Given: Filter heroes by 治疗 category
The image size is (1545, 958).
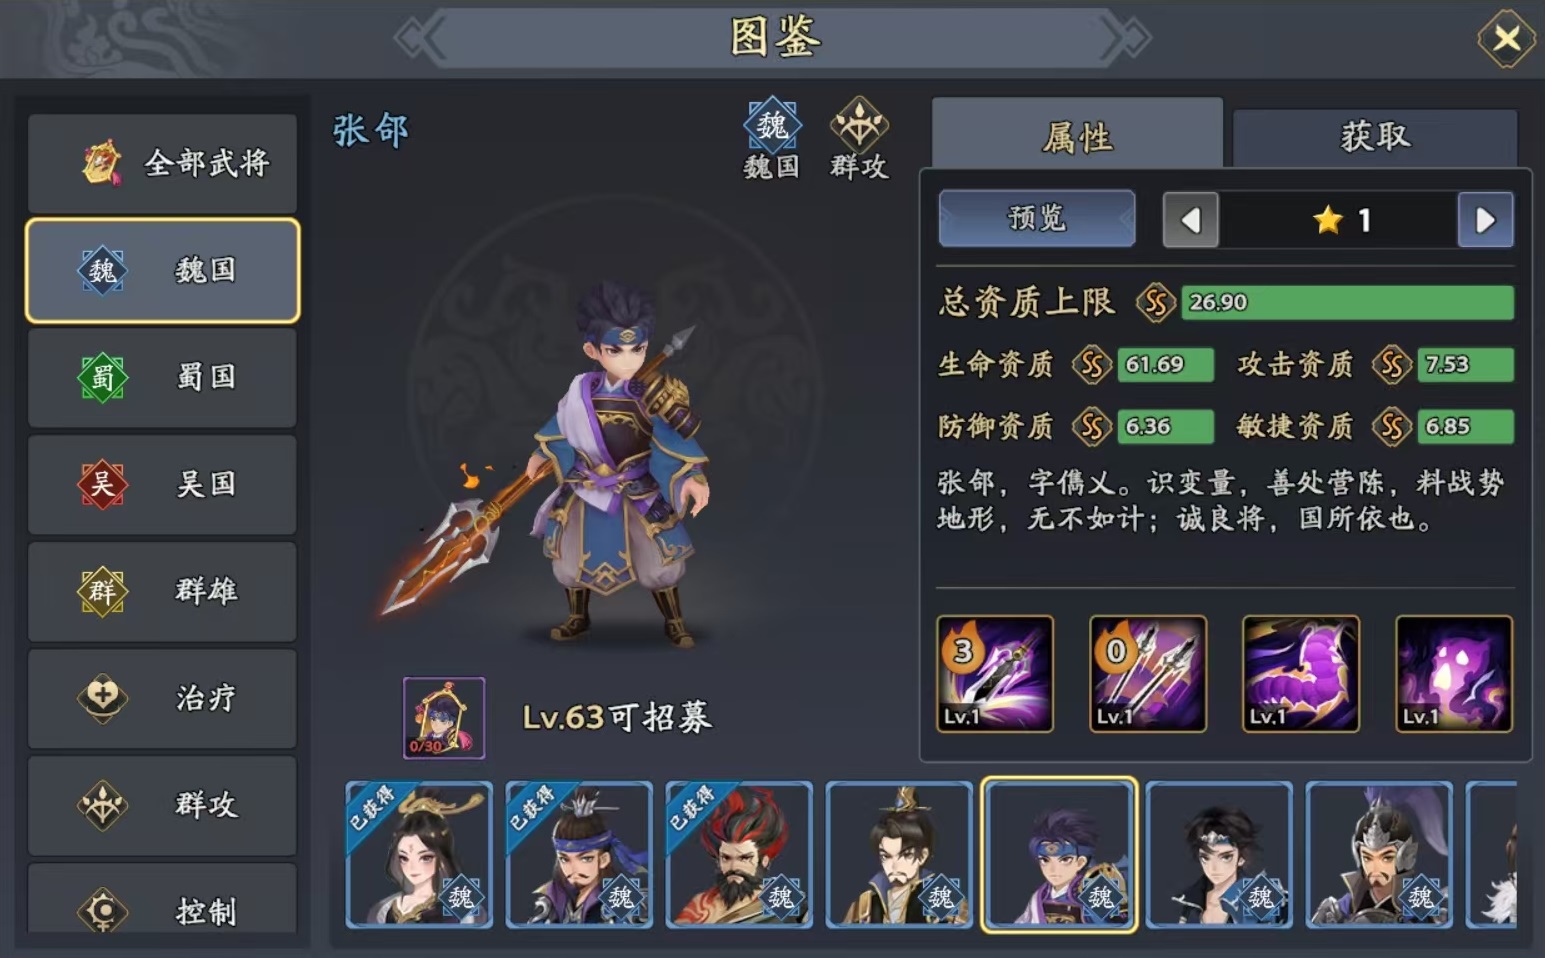Looking at the screenshot, I should 163,698.
